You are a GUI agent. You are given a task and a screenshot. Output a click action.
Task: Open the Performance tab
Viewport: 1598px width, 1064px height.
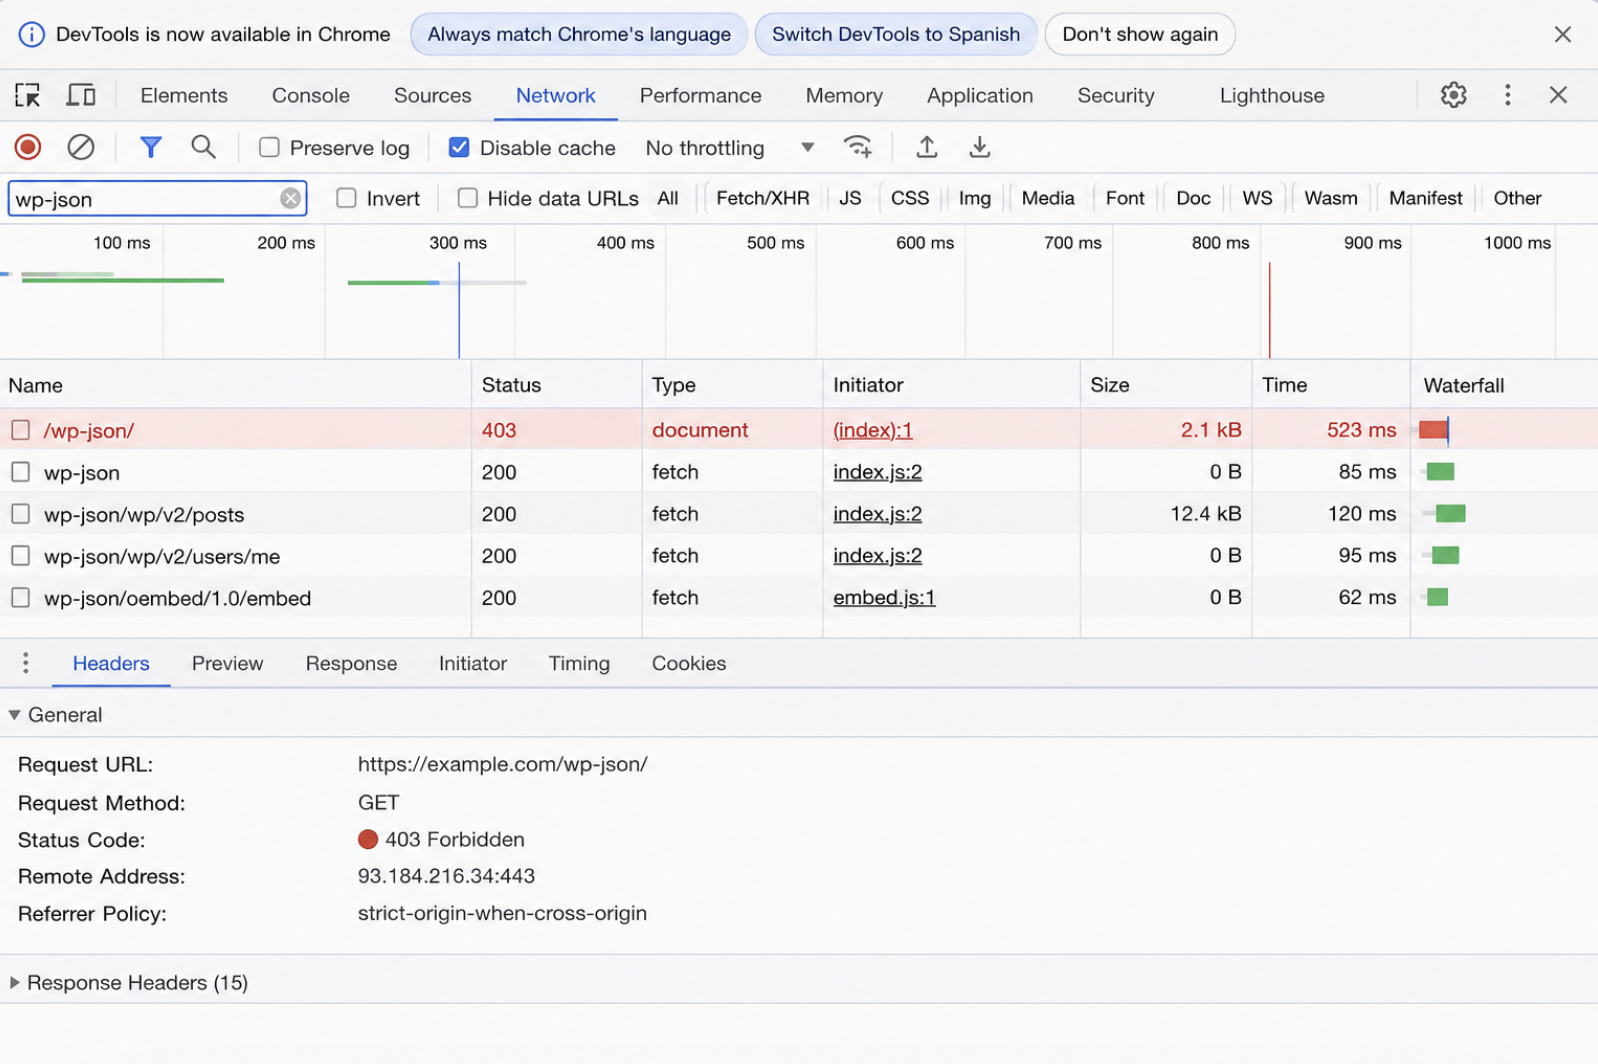click(x=700, y=95)
